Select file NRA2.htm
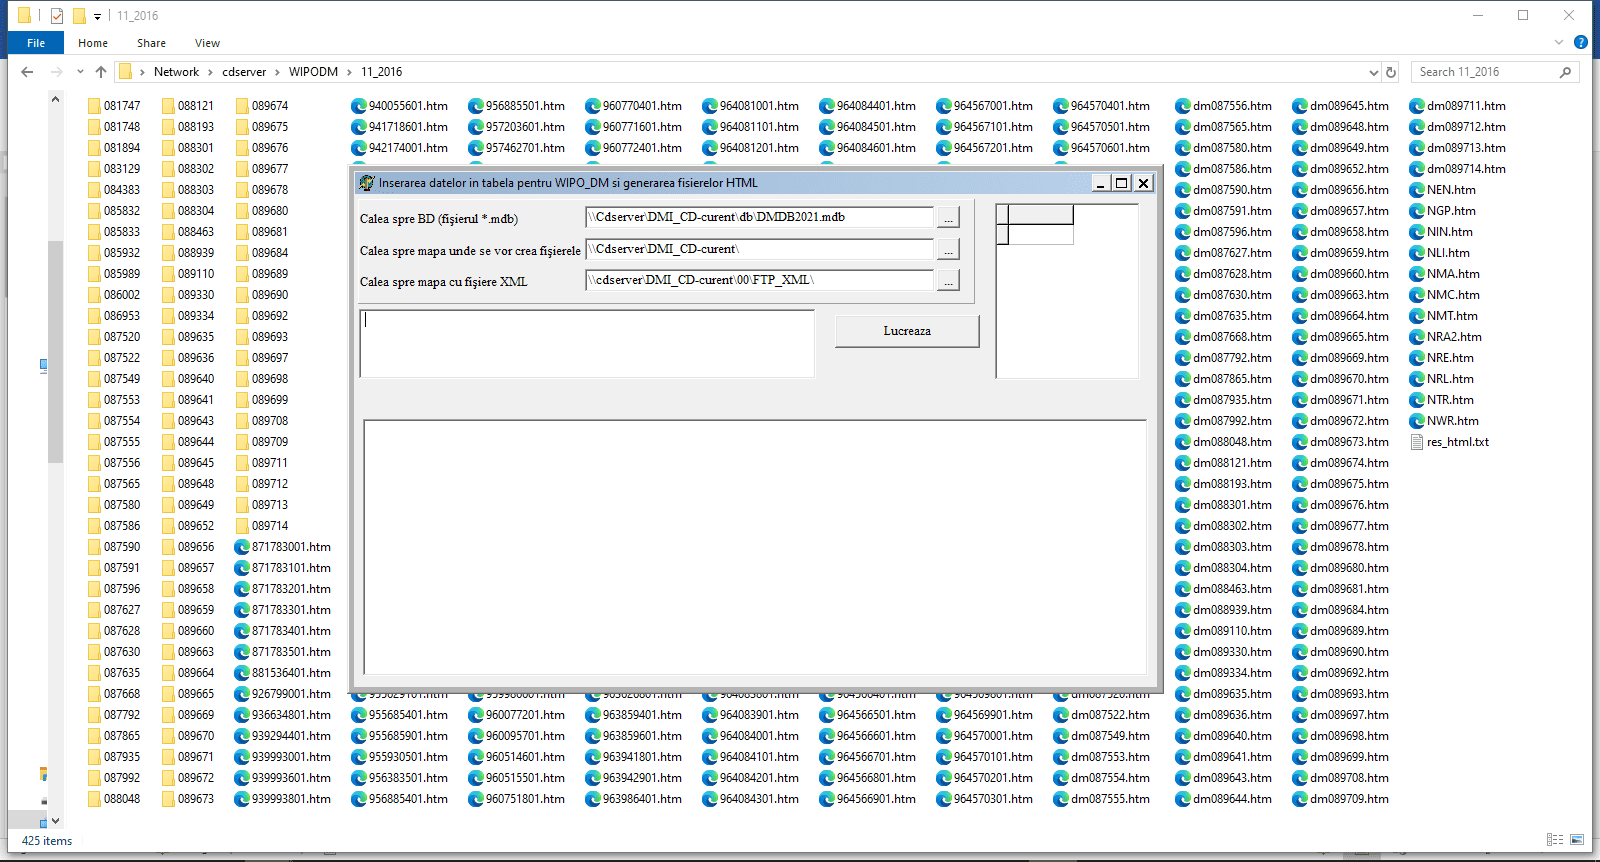 coord(1445,337)
